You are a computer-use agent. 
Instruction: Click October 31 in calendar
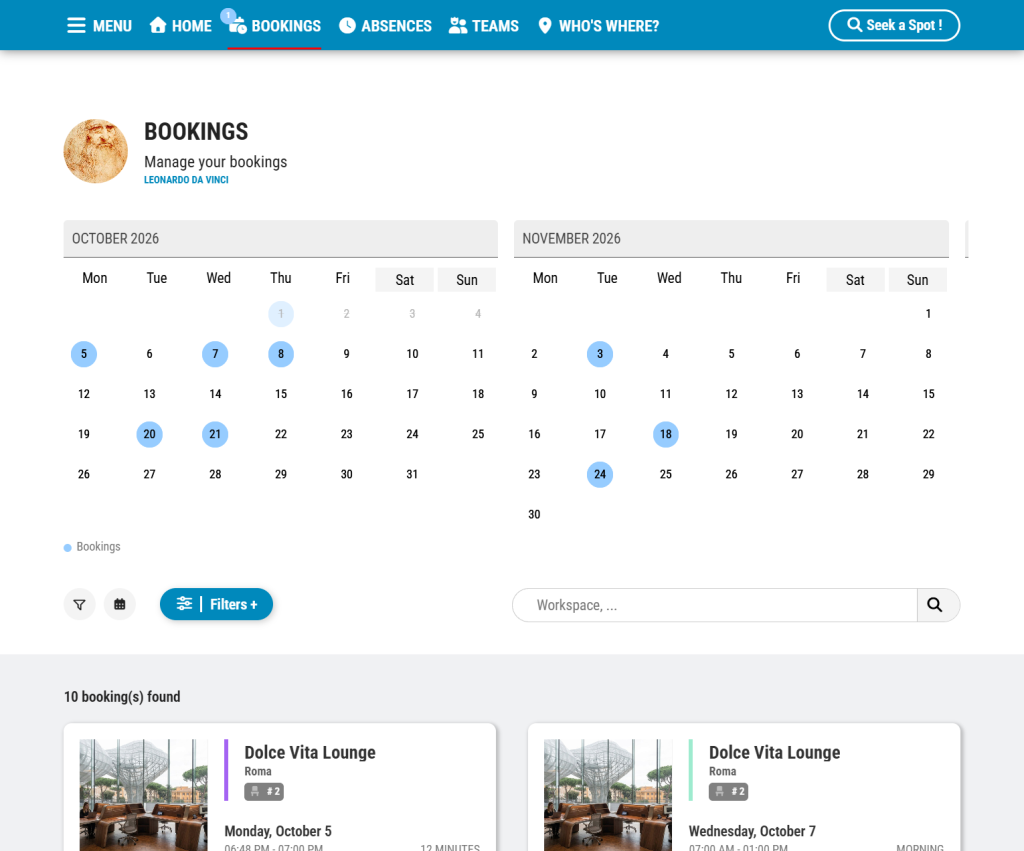coord(412,474)
